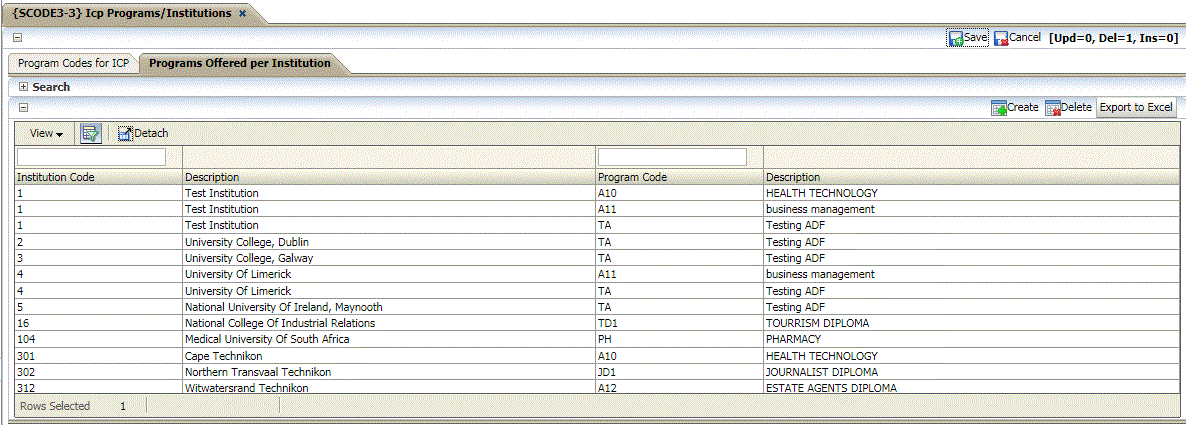Create a new program row
The width and height of the screenshot is (1188, 425).
[1014, 108]
